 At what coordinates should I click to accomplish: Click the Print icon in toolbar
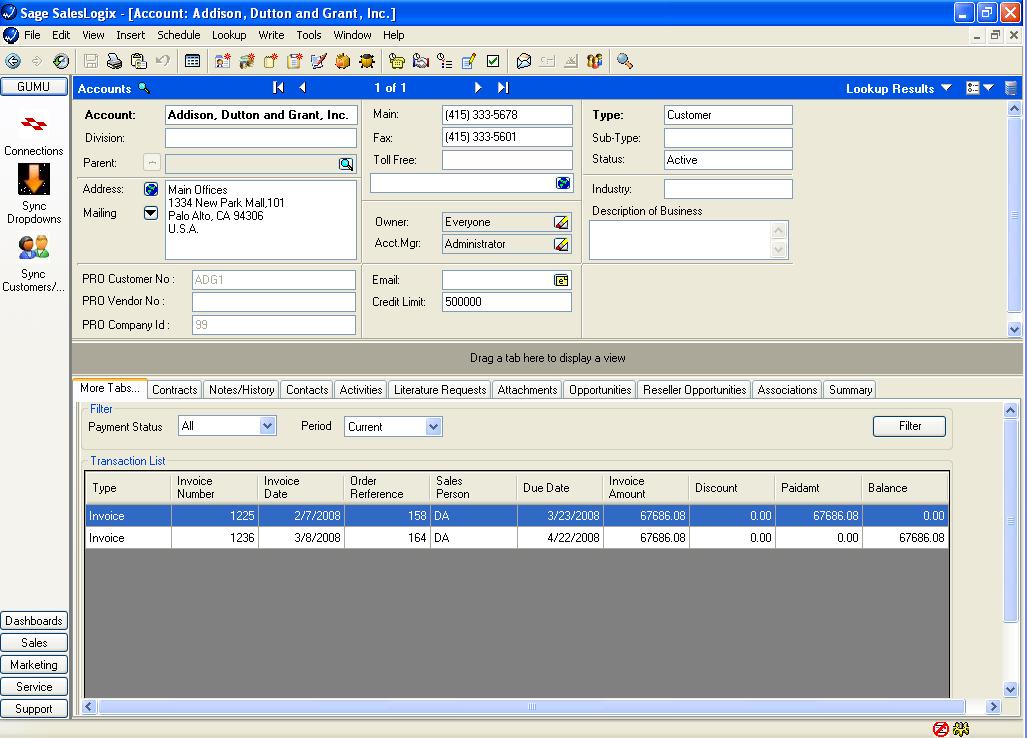tap(115, 62)
